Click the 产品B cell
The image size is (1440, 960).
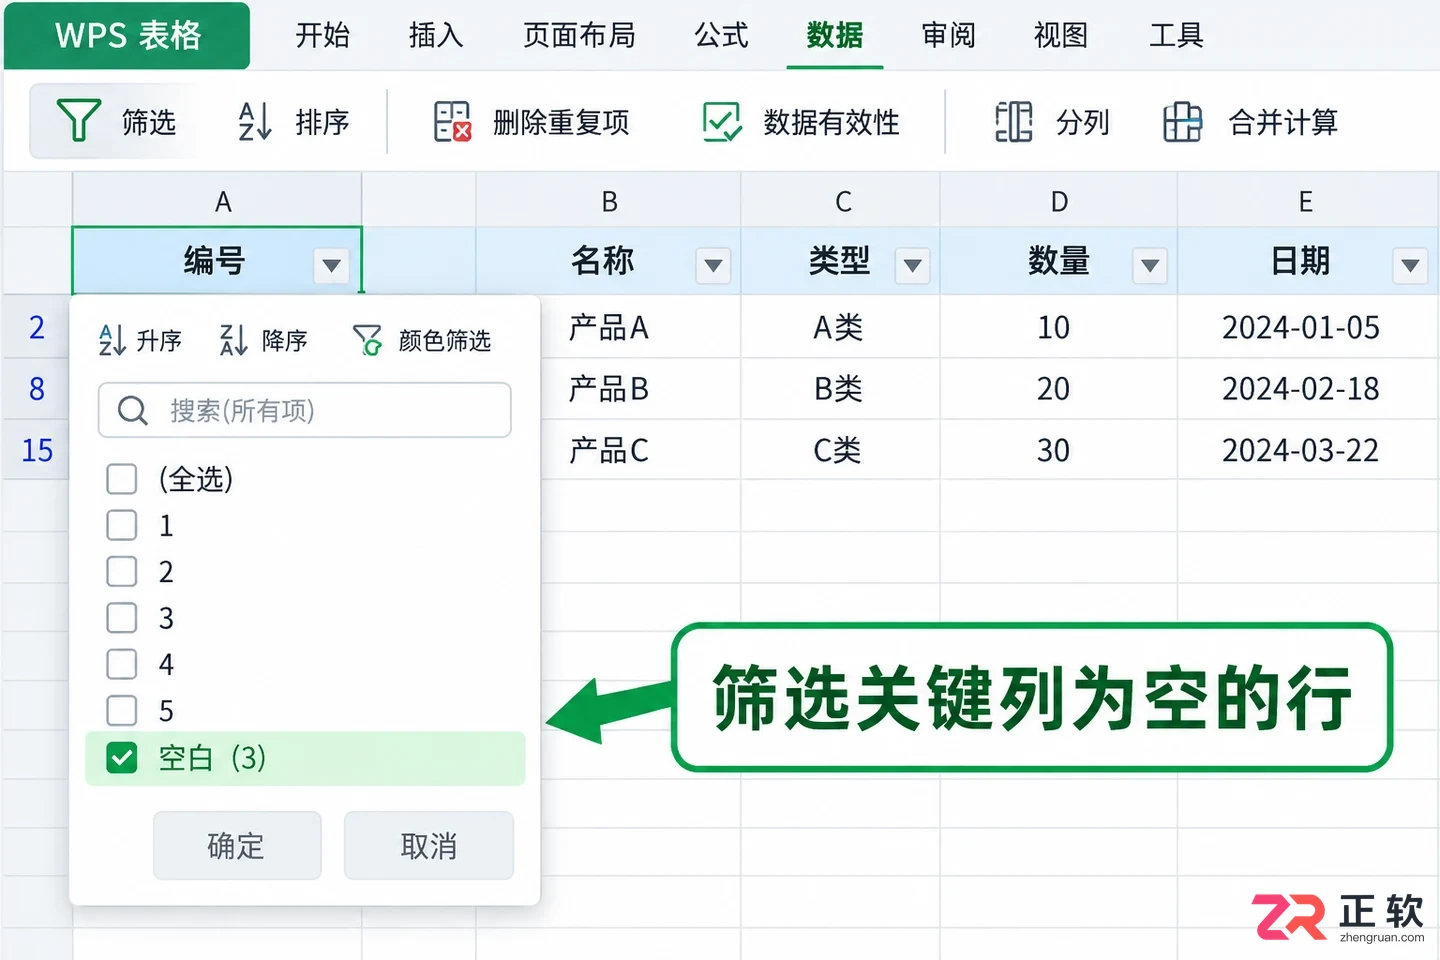point(609,388)
